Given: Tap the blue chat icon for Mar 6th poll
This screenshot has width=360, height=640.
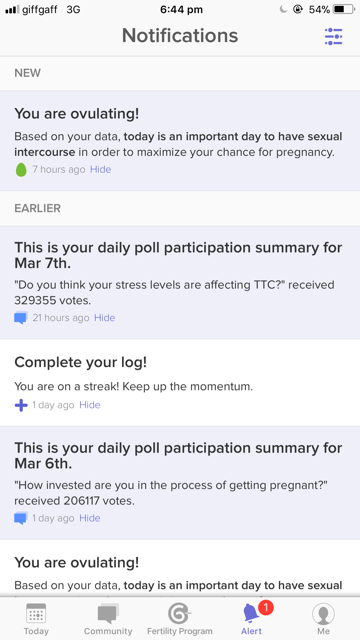Looking at the screenshot, I should 21,518.
